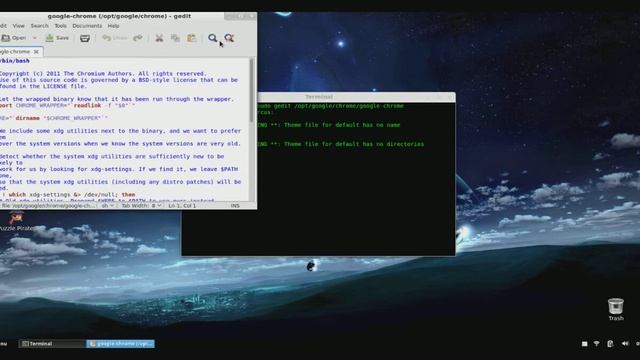Open Find and Replace icon in gedit
Image resolution: width=640 pixels, height=360 pixels.
coord(229,38)
